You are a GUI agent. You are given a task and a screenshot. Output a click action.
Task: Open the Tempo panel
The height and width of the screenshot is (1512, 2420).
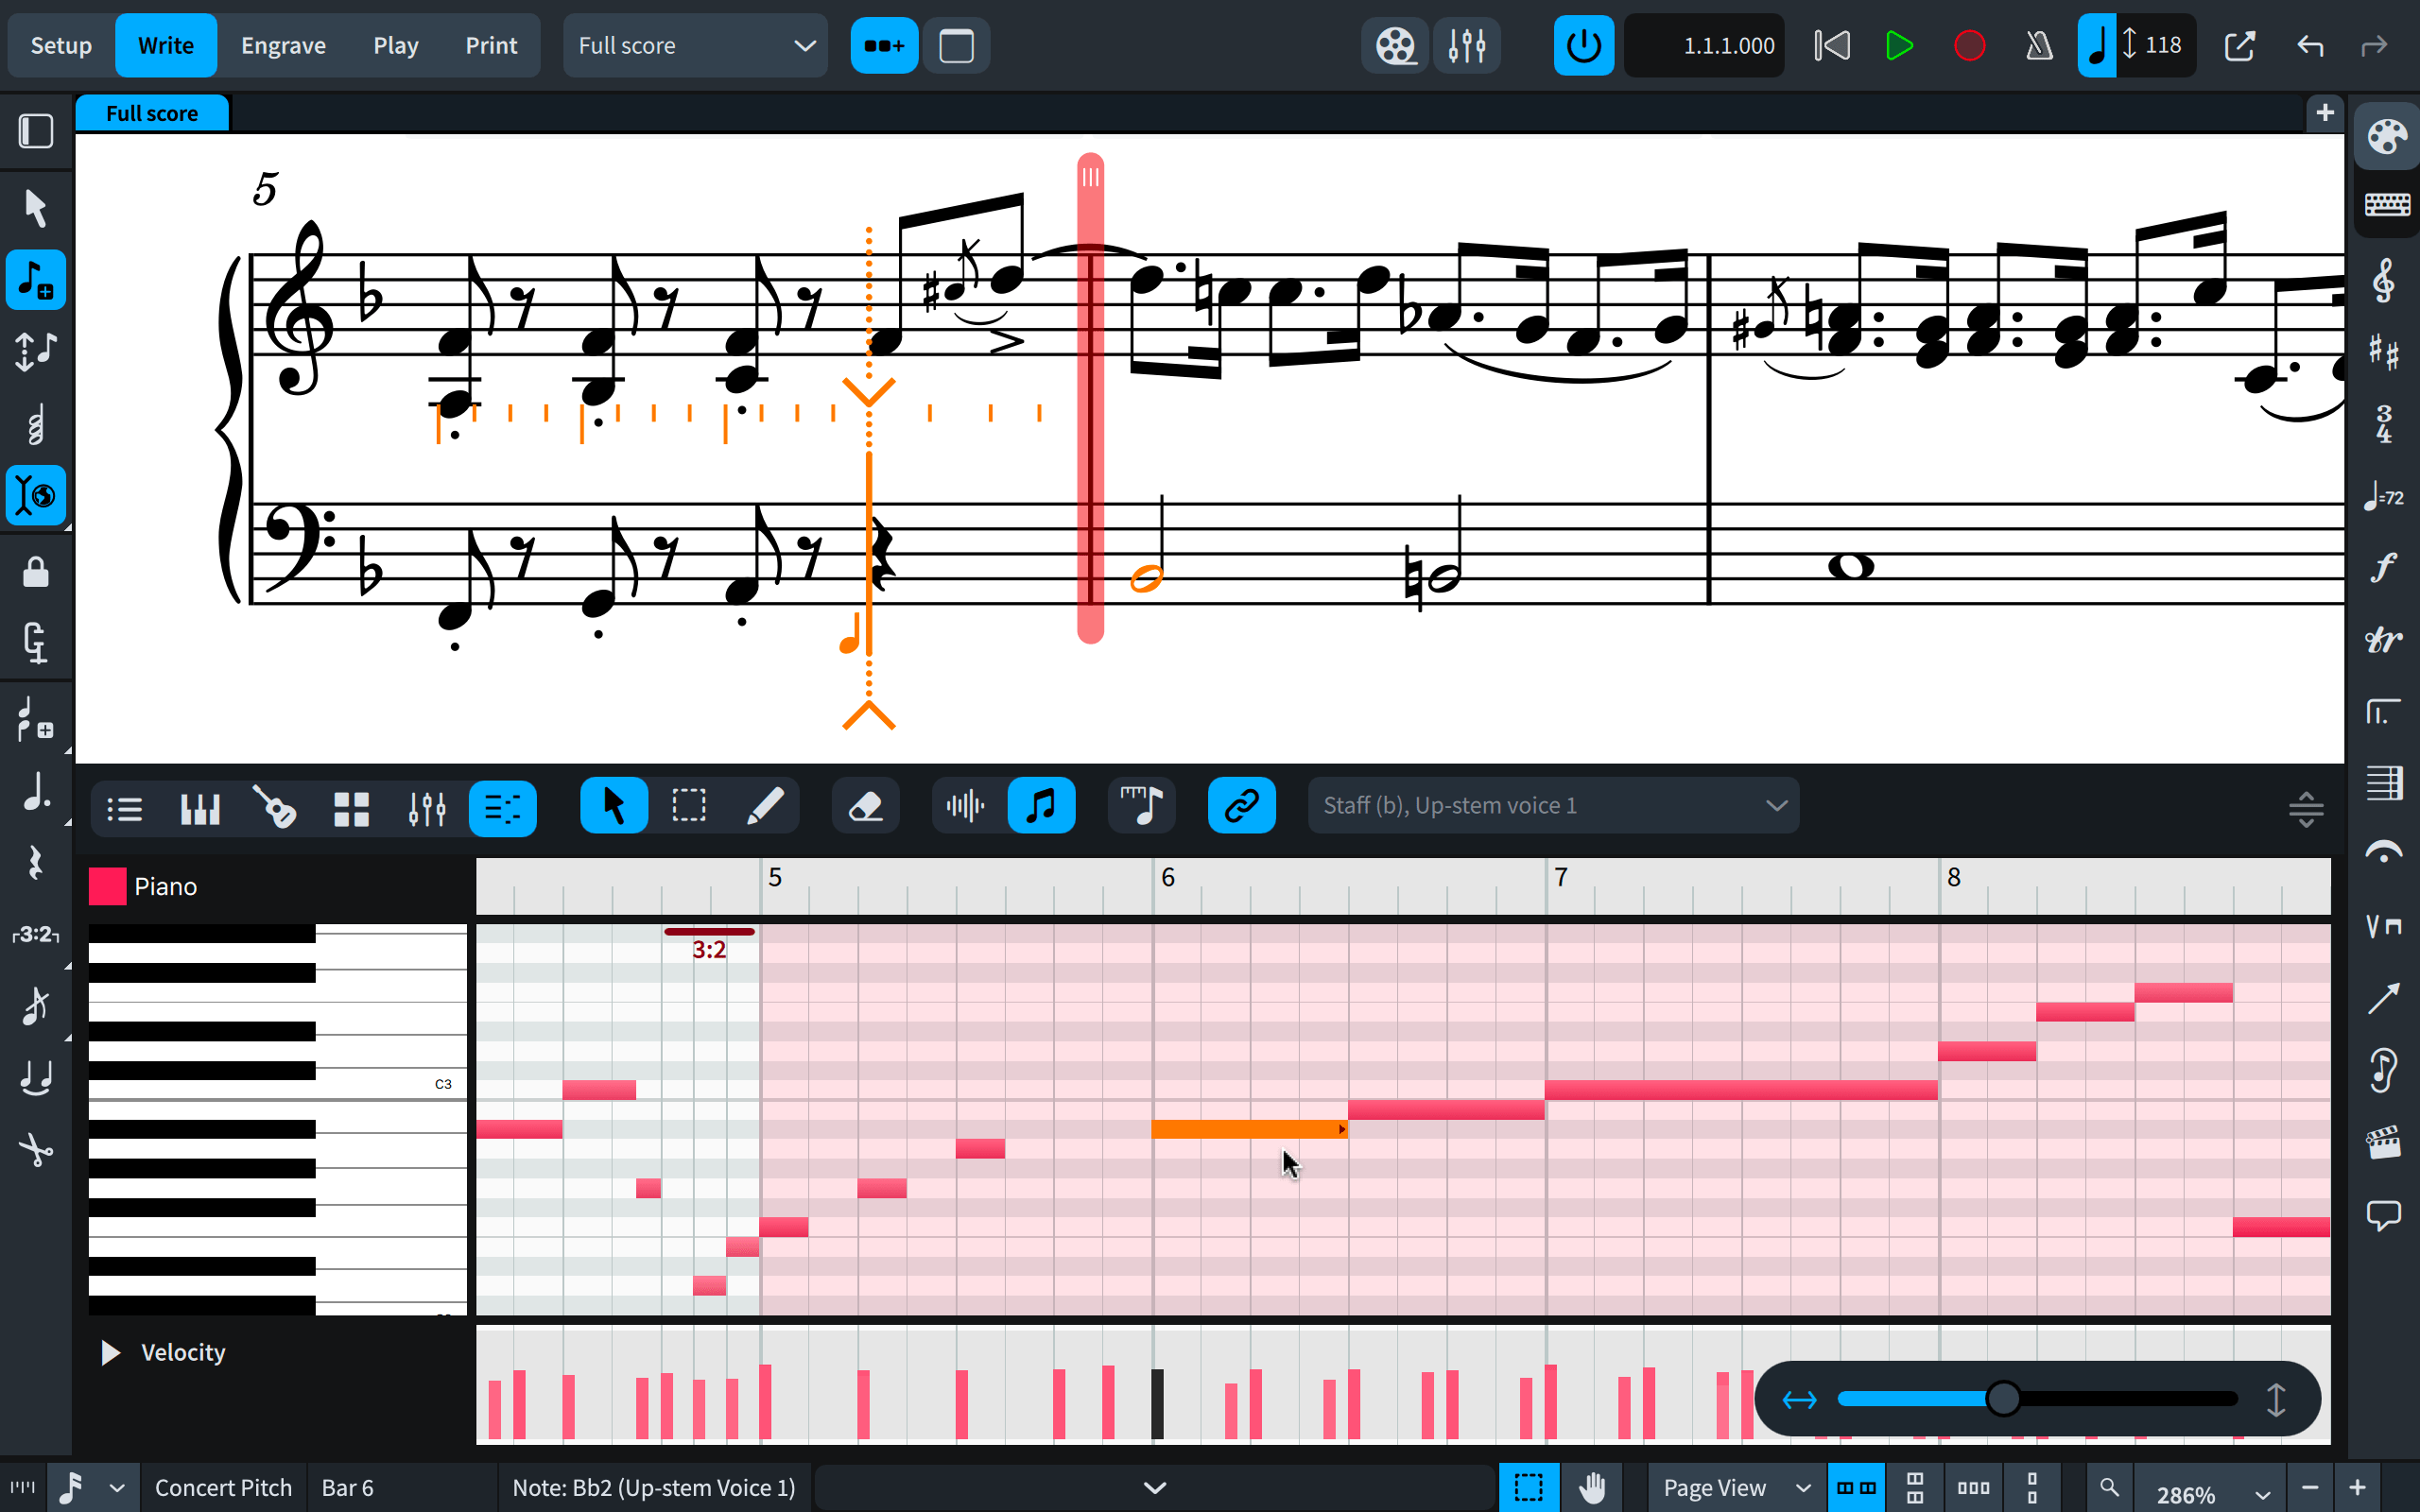2386,495
